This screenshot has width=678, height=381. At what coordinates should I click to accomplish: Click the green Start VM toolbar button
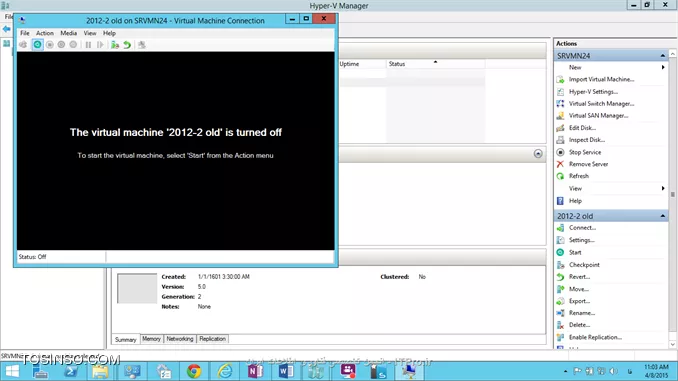click(38, 45)
